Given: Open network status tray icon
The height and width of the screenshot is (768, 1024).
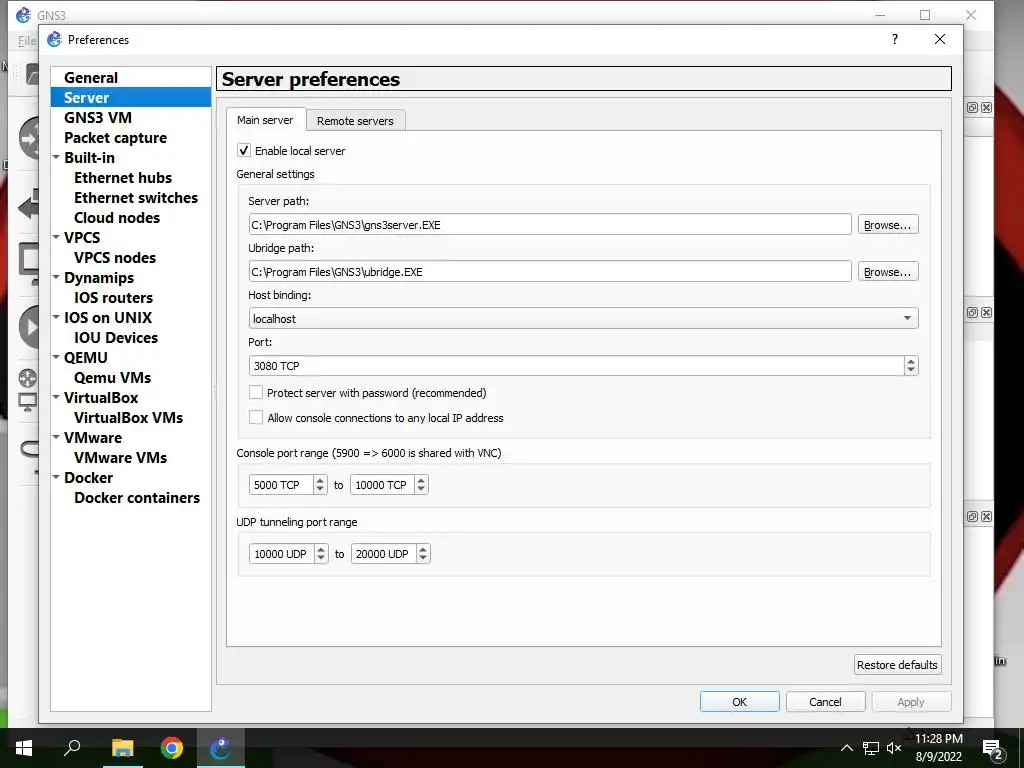Looking at the screenshot, I should pos(871,748).
